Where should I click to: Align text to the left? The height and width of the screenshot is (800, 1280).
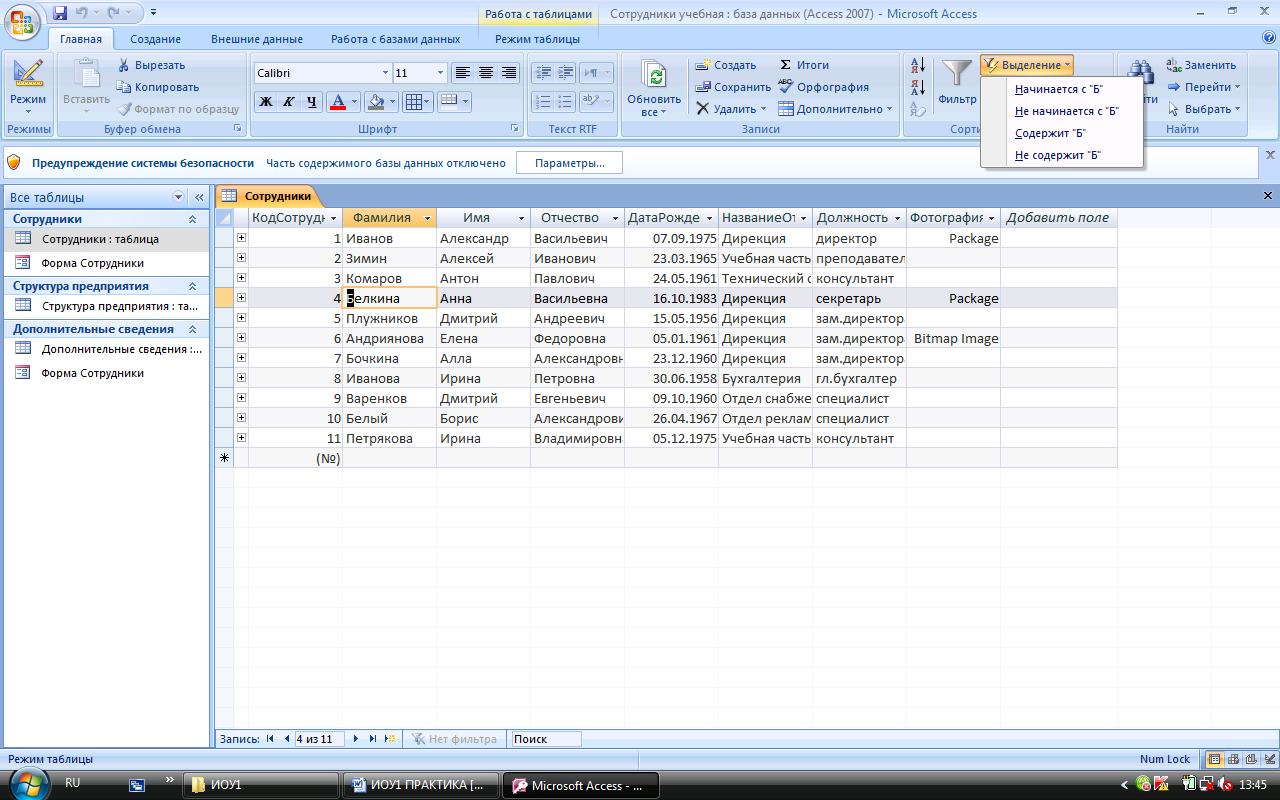tap(462, 73)
